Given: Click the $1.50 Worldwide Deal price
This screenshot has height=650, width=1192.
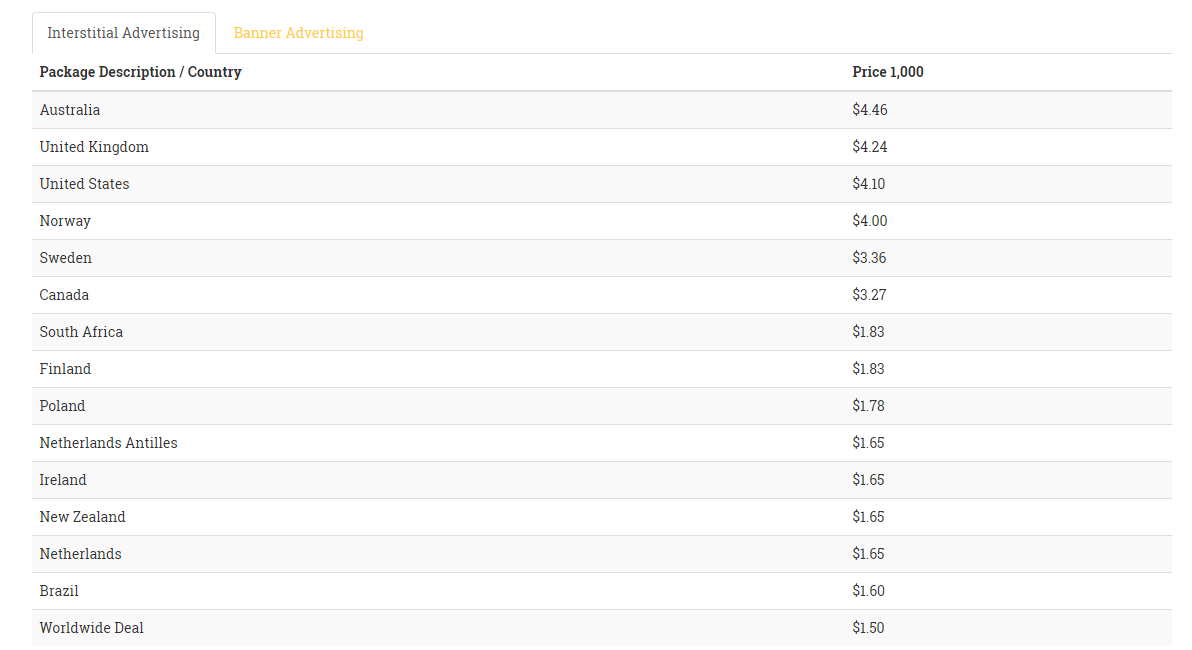Looking at the screenshot, I should 868,628.
